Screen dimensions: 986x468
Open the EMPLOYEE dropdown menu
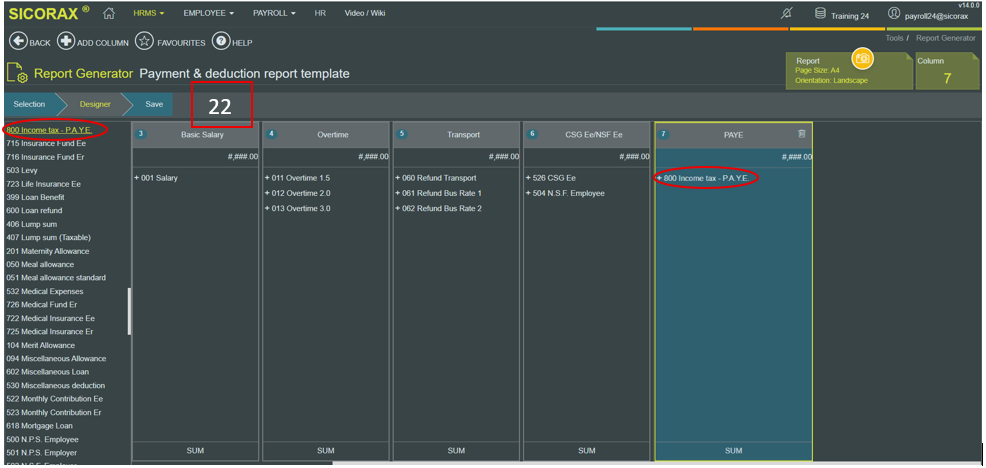(x=209, y=13)
